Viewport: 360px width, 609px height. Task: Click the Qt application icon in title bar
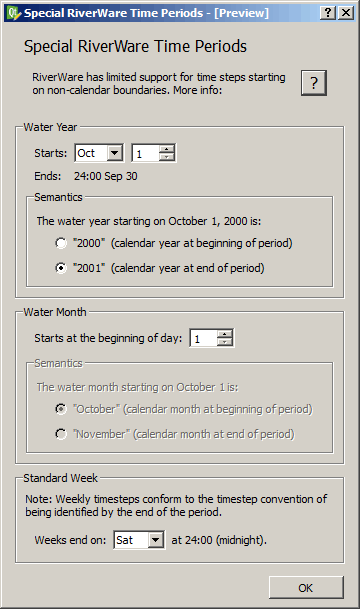(x=13, y=13)
